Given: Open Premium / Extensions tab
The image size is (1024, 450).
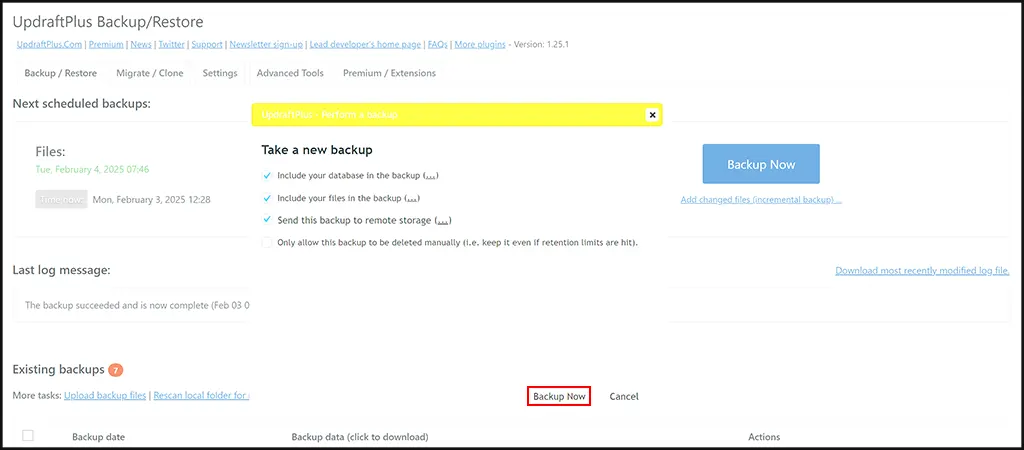Looking at the screenshot, I should click(389, 73).
